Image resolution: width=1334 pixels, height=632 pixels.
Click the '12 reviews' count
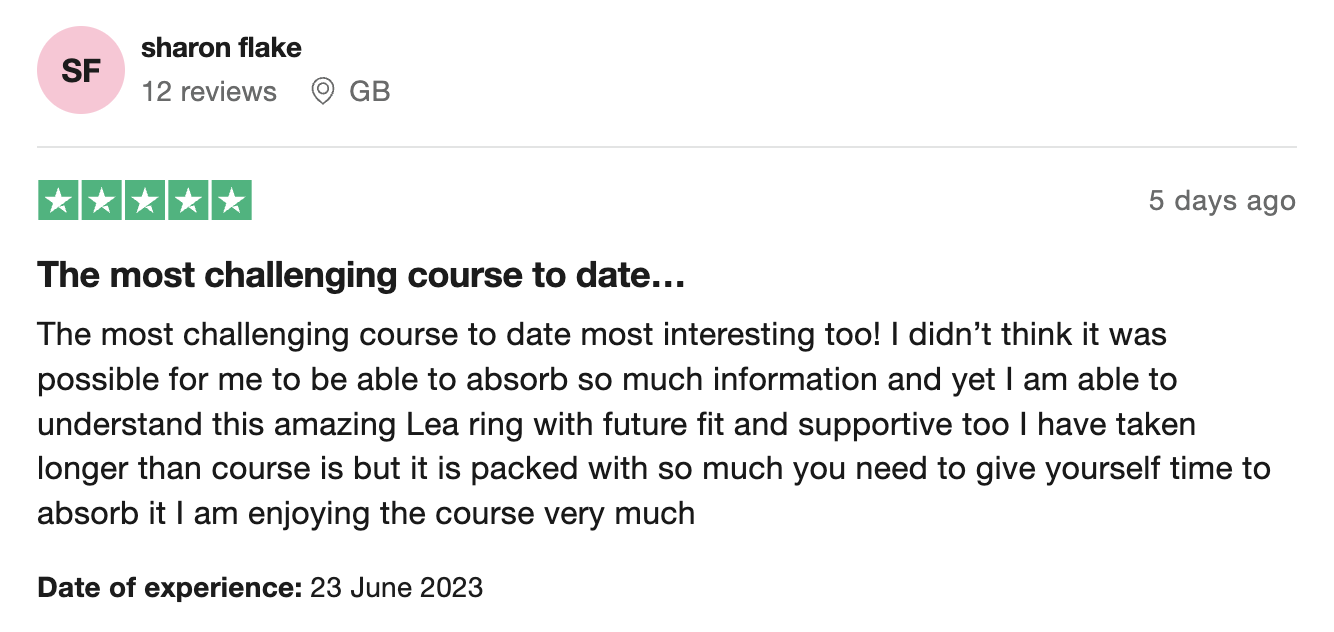[209, 92]
